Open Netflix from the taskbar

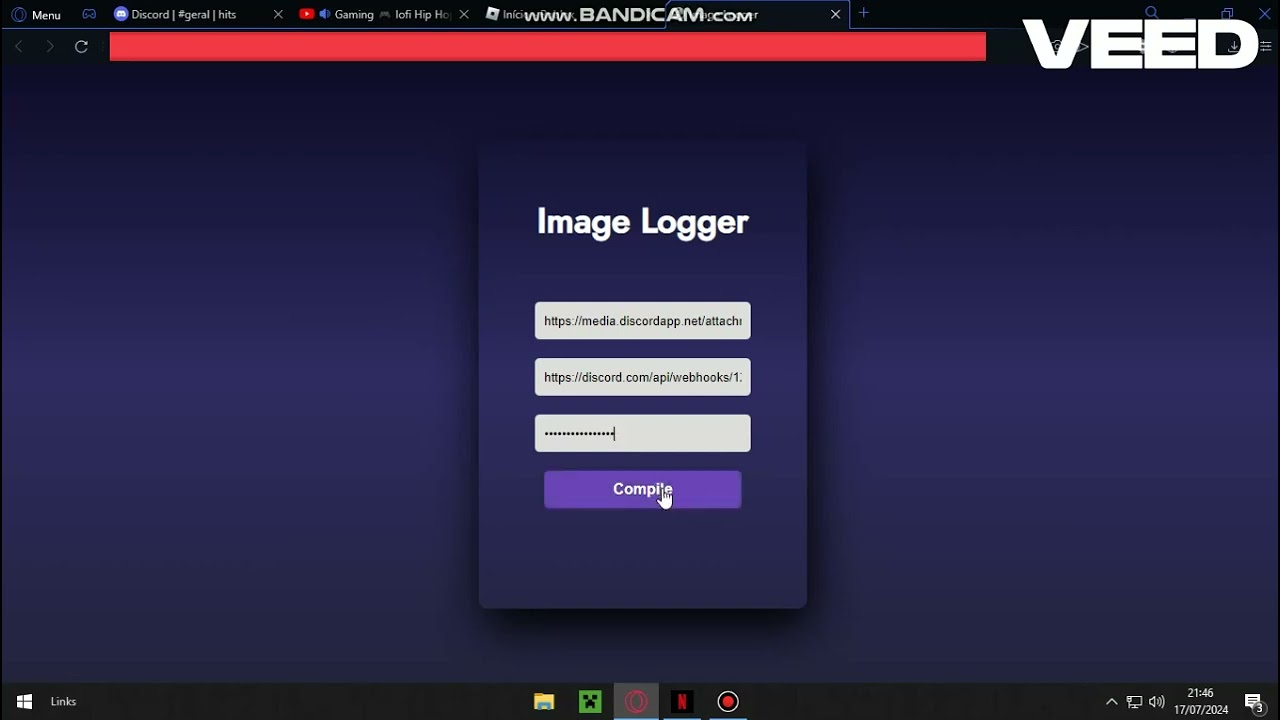682,702
